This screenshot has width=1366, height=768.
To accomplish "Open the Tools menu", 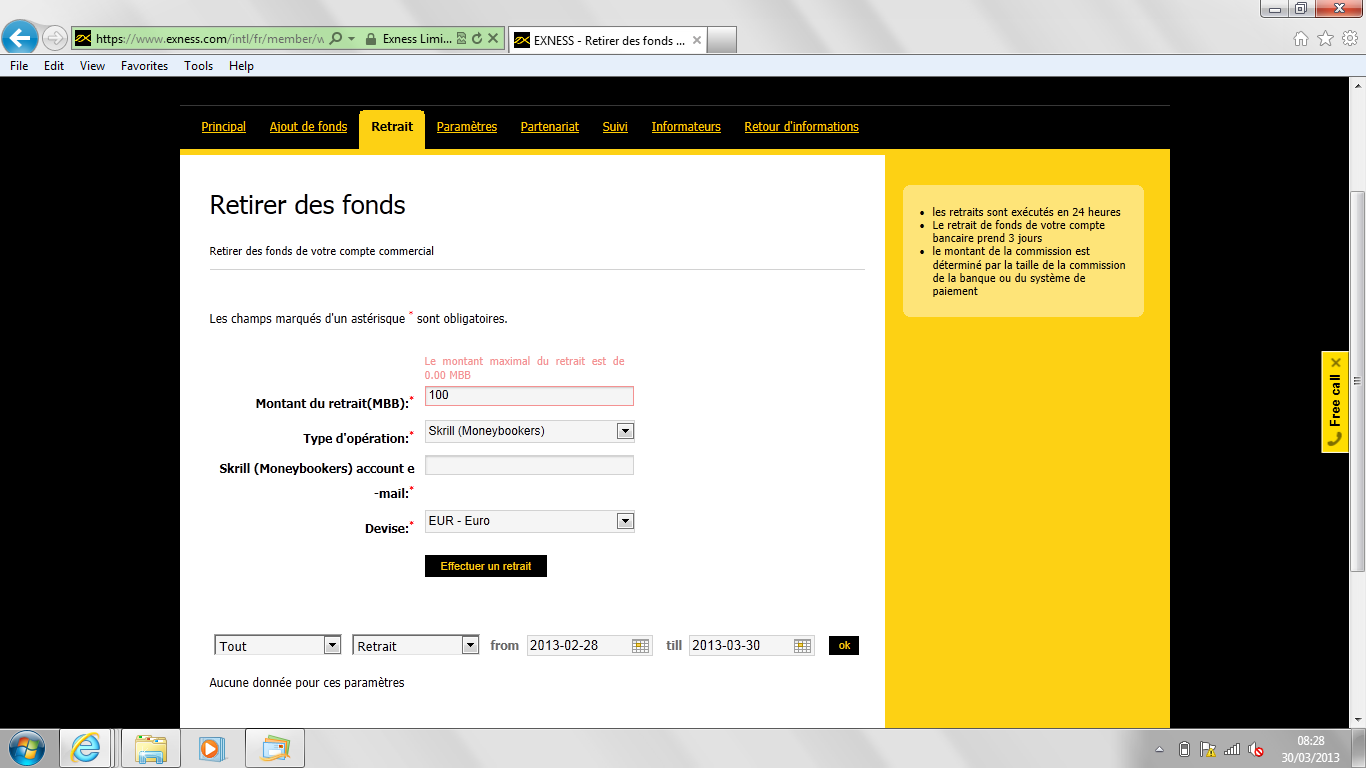I will pos(198,66).
